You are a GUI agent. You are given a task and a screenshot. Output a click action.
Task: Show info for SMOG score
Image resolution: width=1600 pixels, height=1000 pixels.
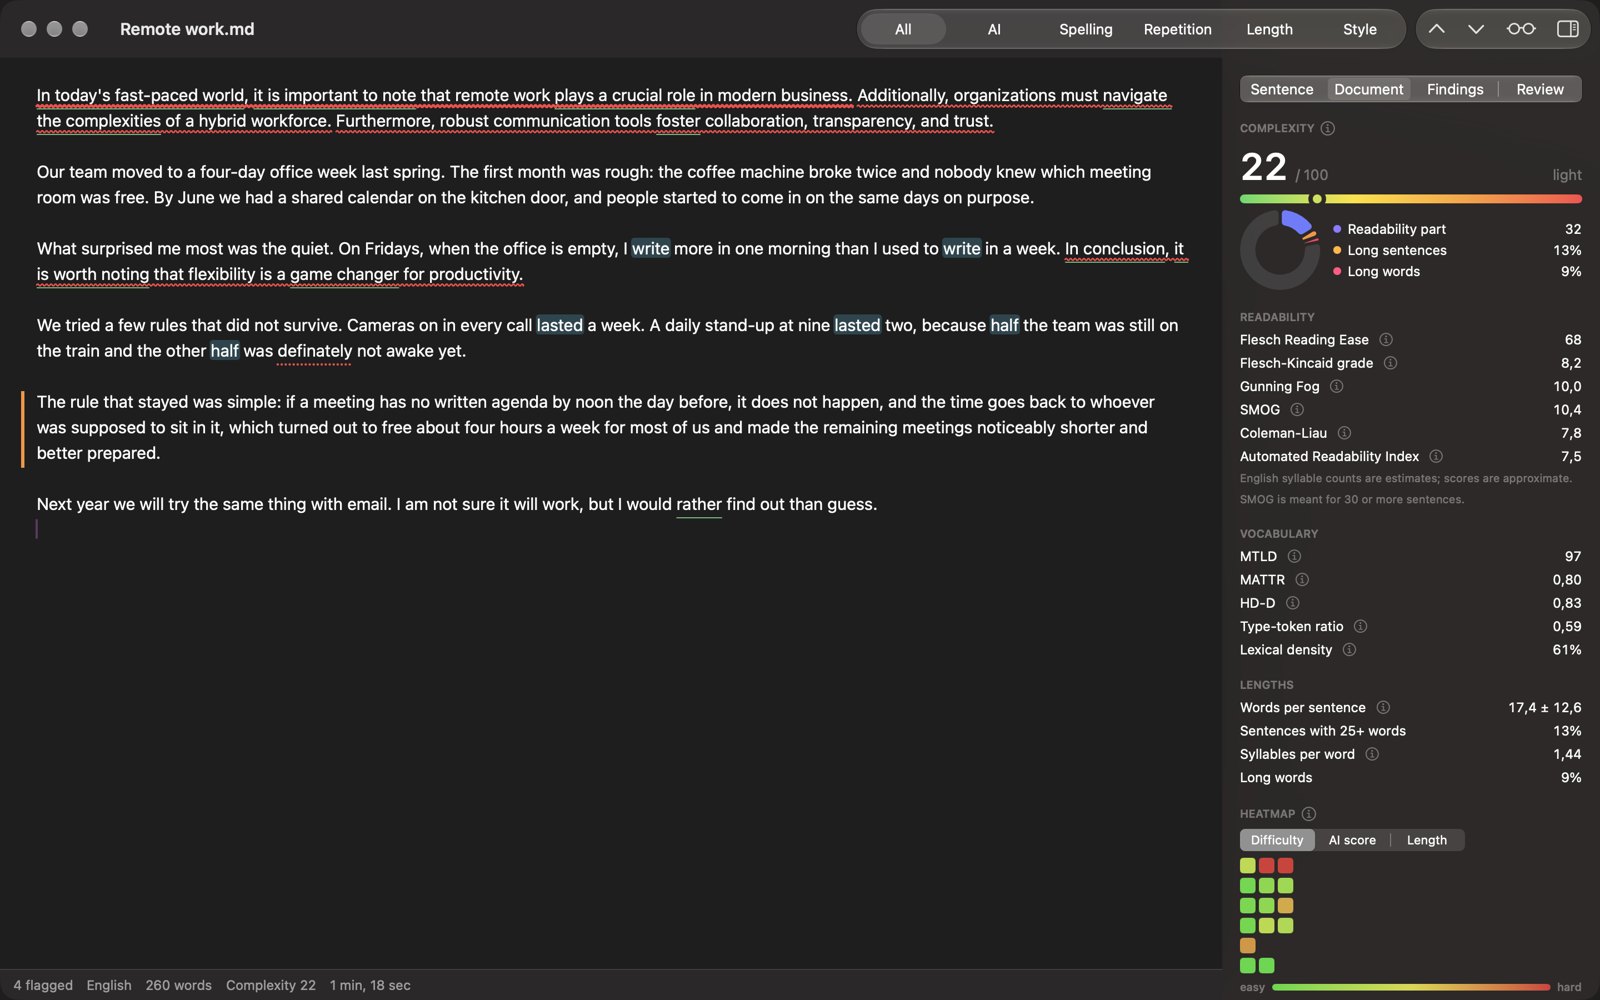pos(1297,410)
